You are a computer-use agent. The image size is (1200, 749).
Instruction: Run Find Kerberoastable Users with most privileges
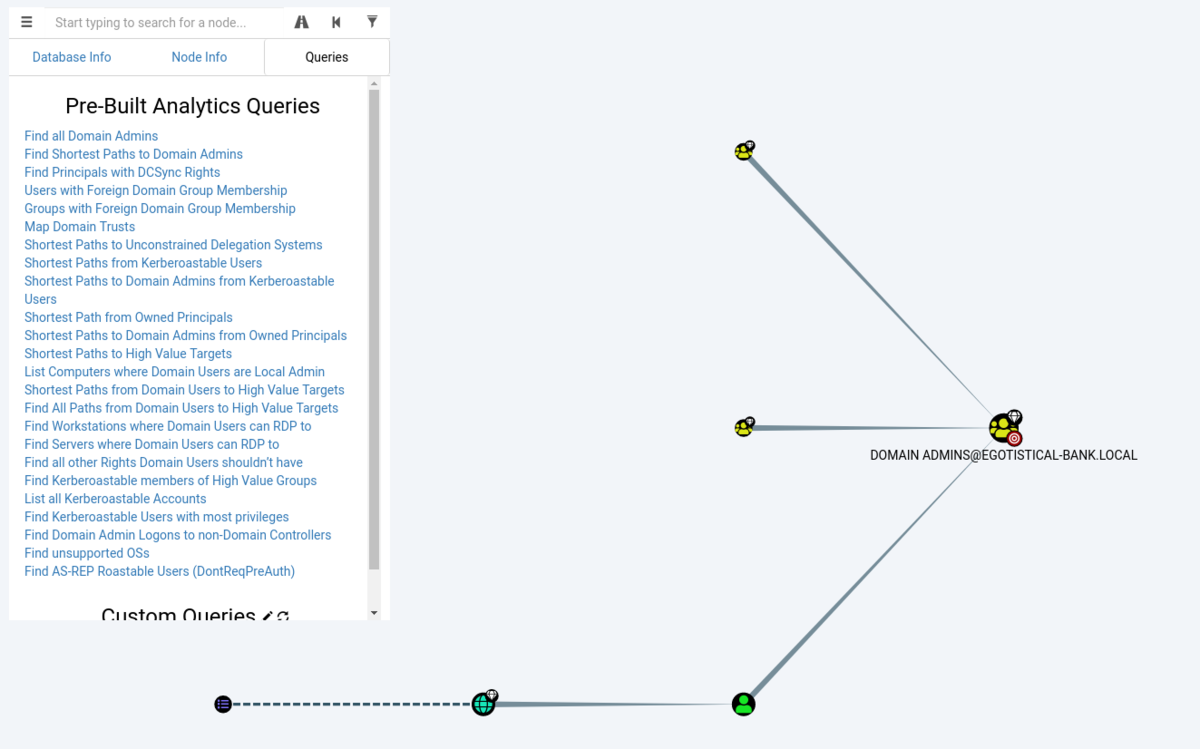[157, 516]
